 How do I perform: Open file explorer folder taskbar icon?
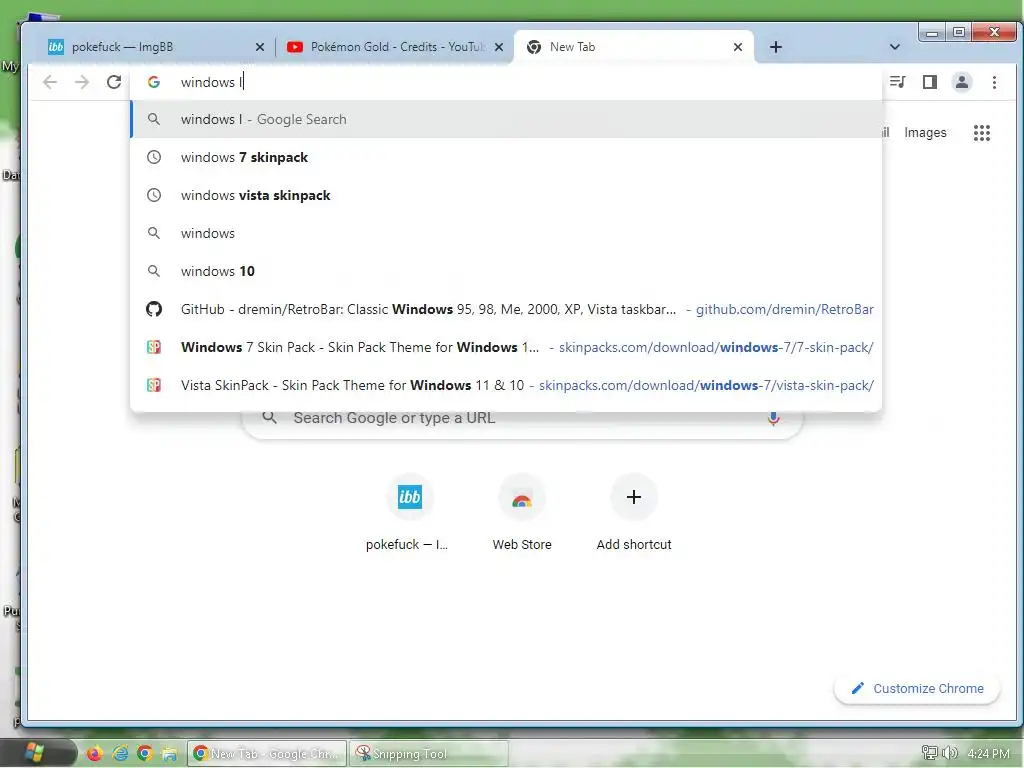(170, 754)
